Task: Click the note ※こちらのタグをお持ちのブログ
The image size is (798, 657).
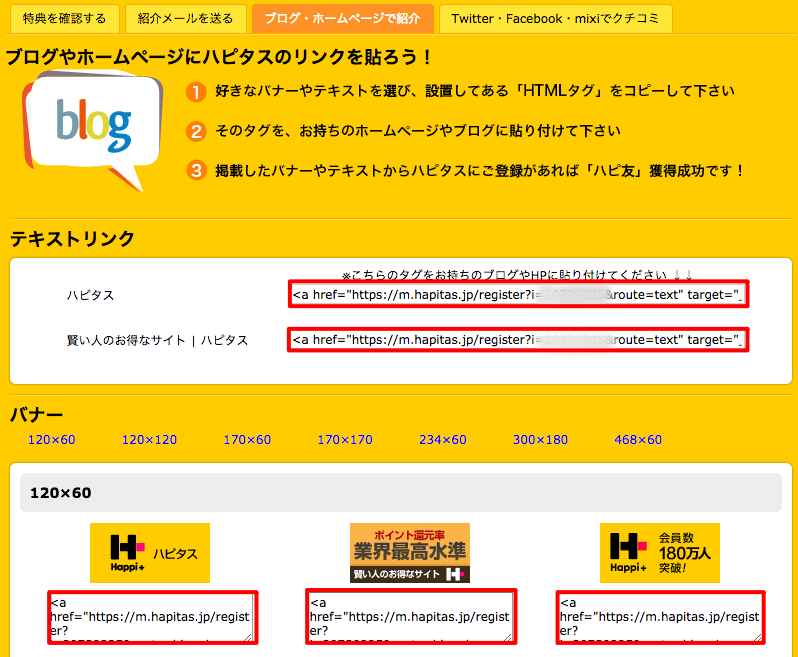Action: click(x=517, y=275)
